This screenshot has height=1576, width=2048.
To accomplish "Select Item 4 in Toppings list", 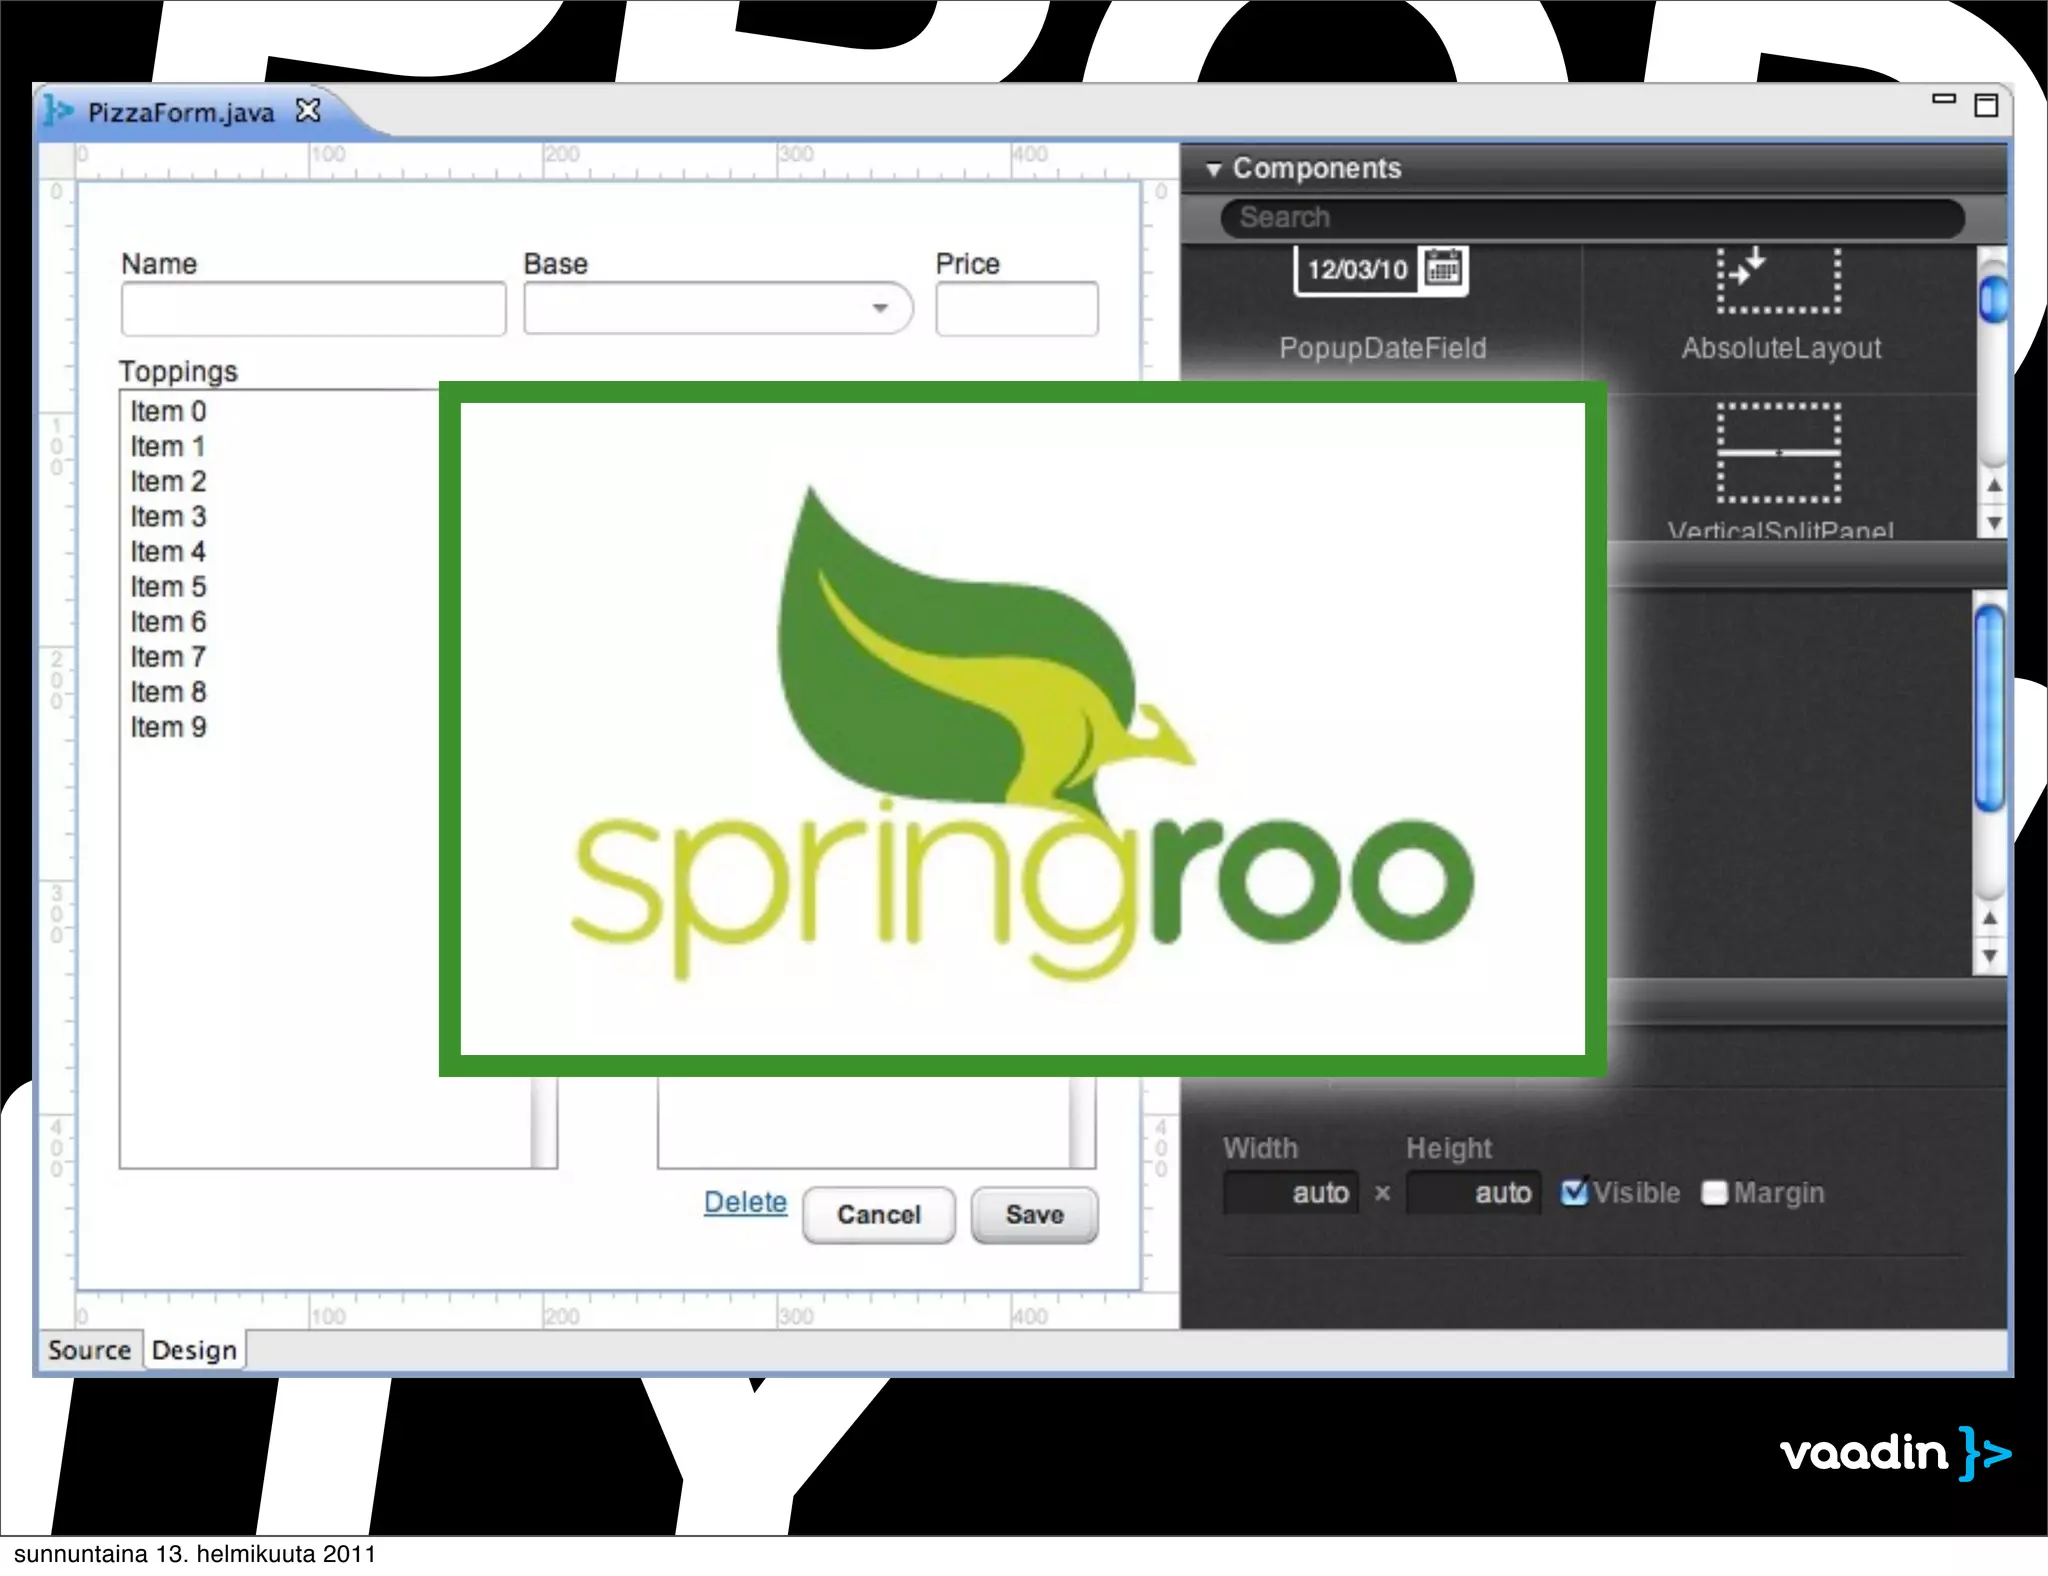I will (x=168, y=551).
